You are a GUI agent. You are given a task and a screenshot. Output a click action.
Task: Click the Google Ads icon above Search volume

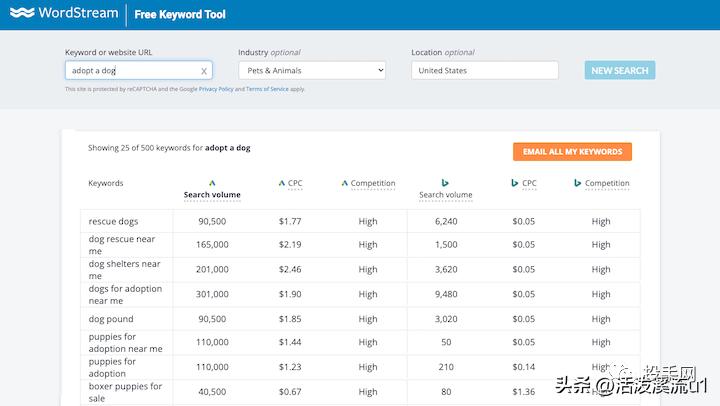[212, 183]
